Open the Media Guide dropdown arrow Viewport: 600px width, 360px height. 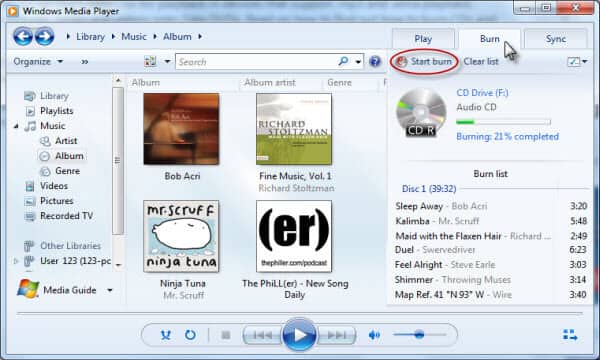[x=110, y=290]
